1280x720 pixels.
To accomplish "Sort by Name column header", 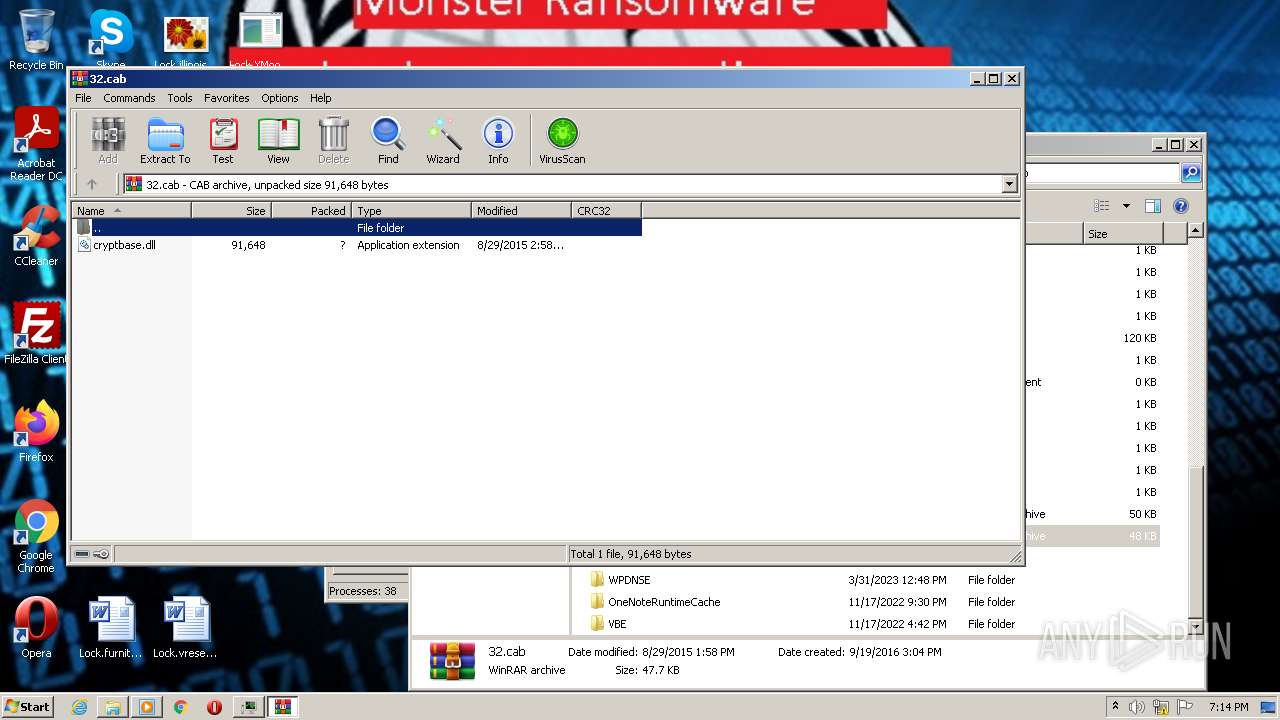I will tap(131, 211).
